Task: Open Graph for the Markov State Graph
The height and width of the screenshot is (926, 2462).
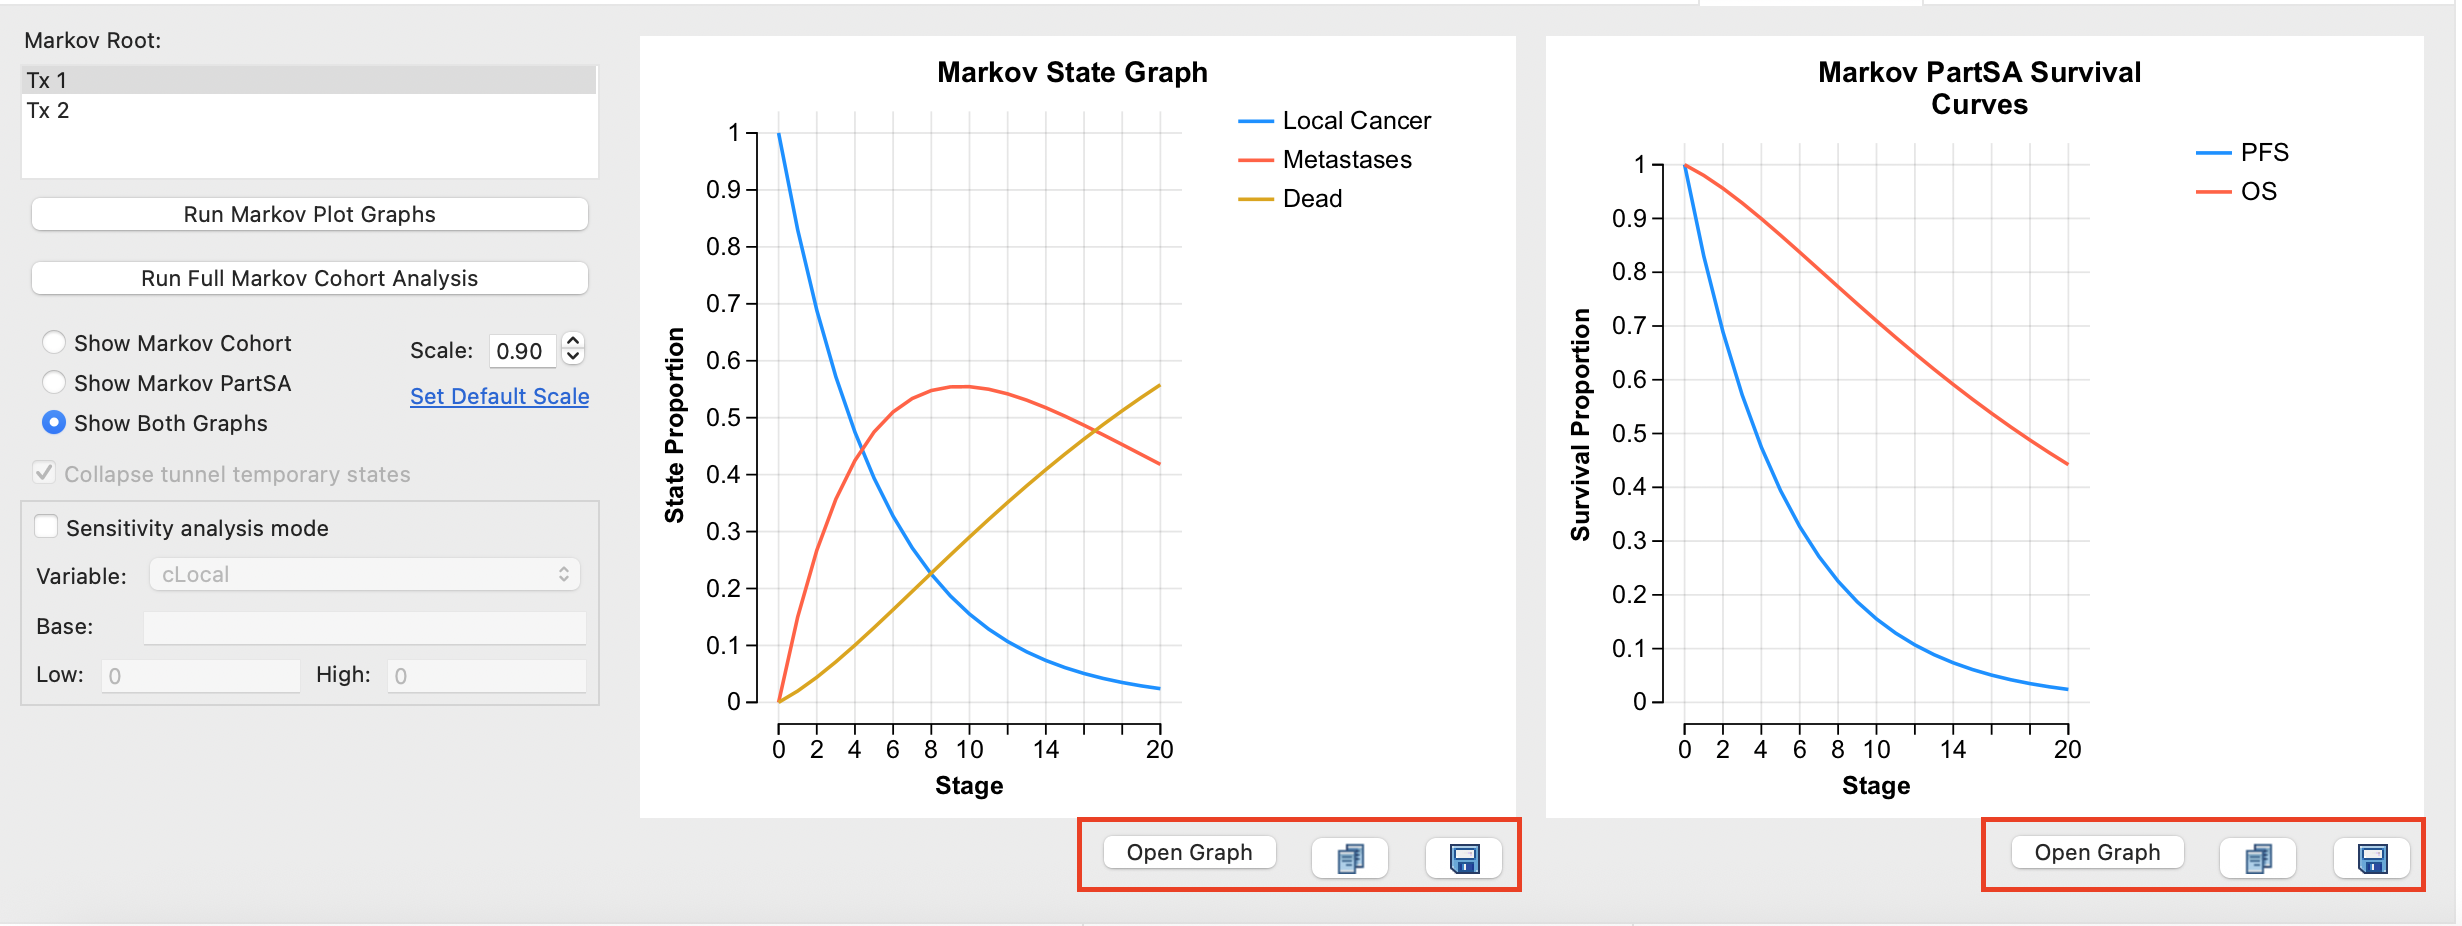Action: [1189, 852]
